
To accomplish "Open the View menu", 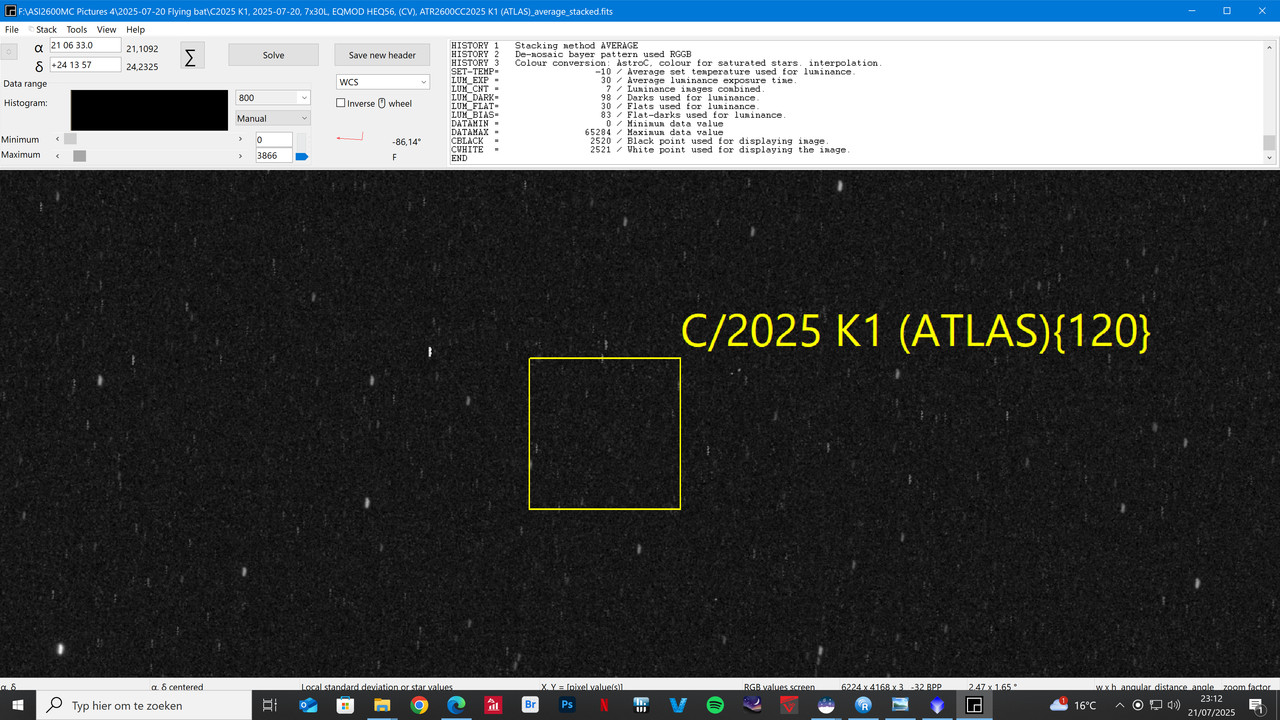I will coord(106,29).
